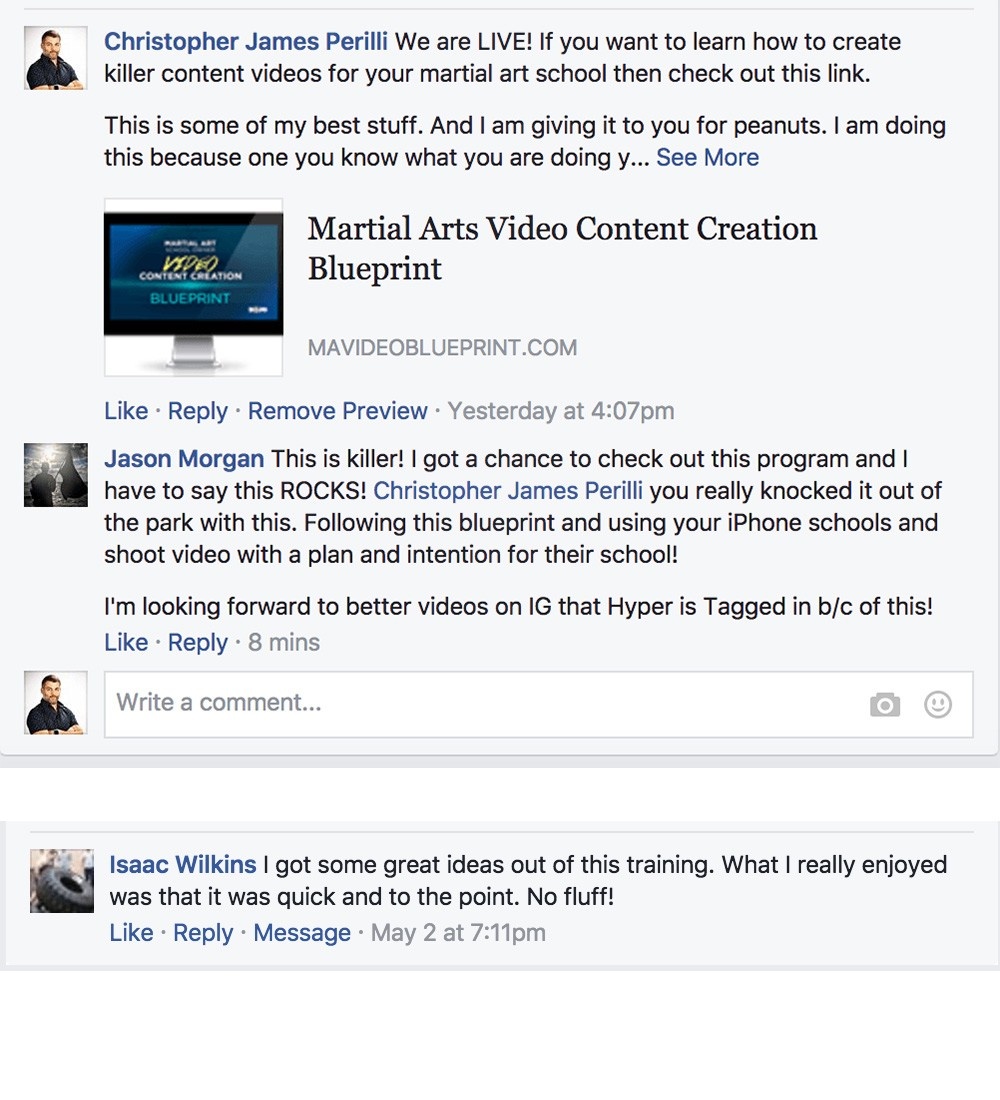This screenshot has height=1100, width=1000.
Task: Open the Video Content Creation Blueprint thumbnail
Action: click(194, 288)
